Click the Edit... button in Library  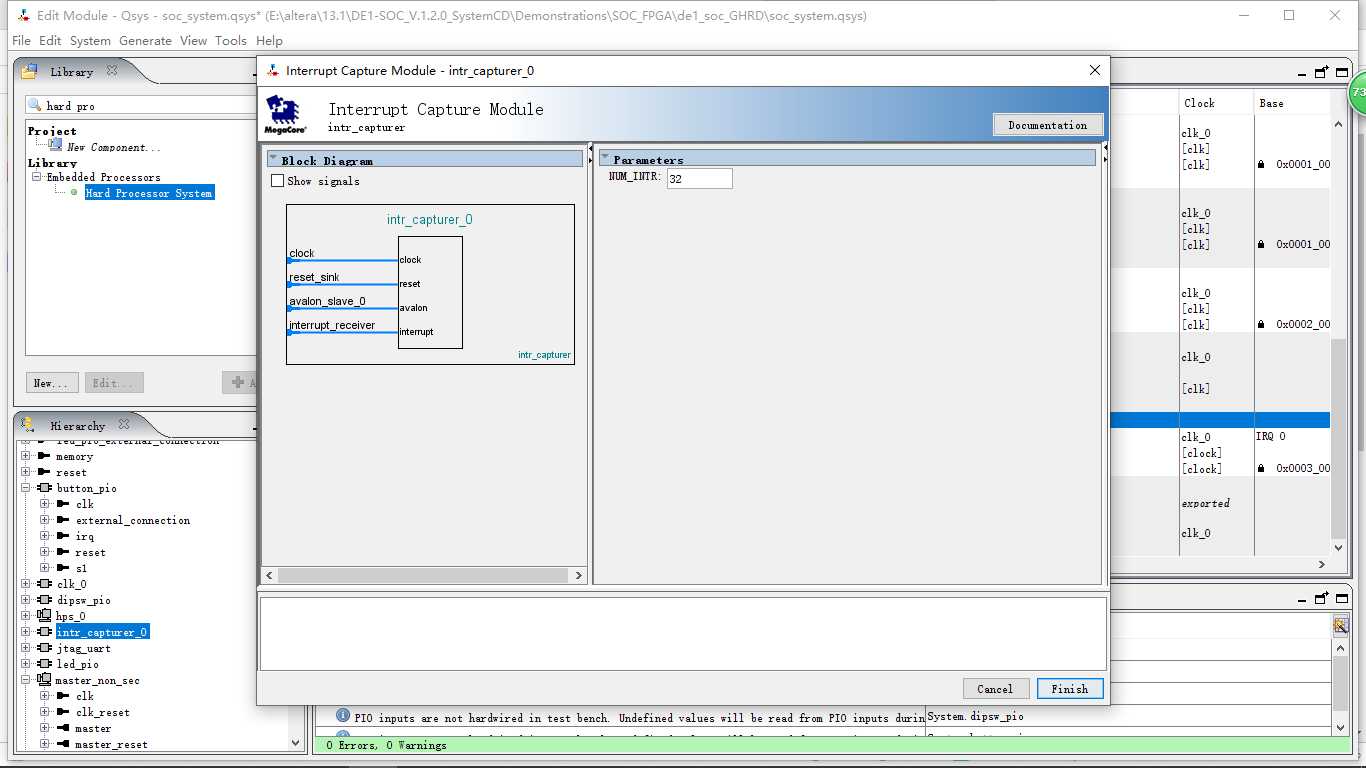coord(114,383)
